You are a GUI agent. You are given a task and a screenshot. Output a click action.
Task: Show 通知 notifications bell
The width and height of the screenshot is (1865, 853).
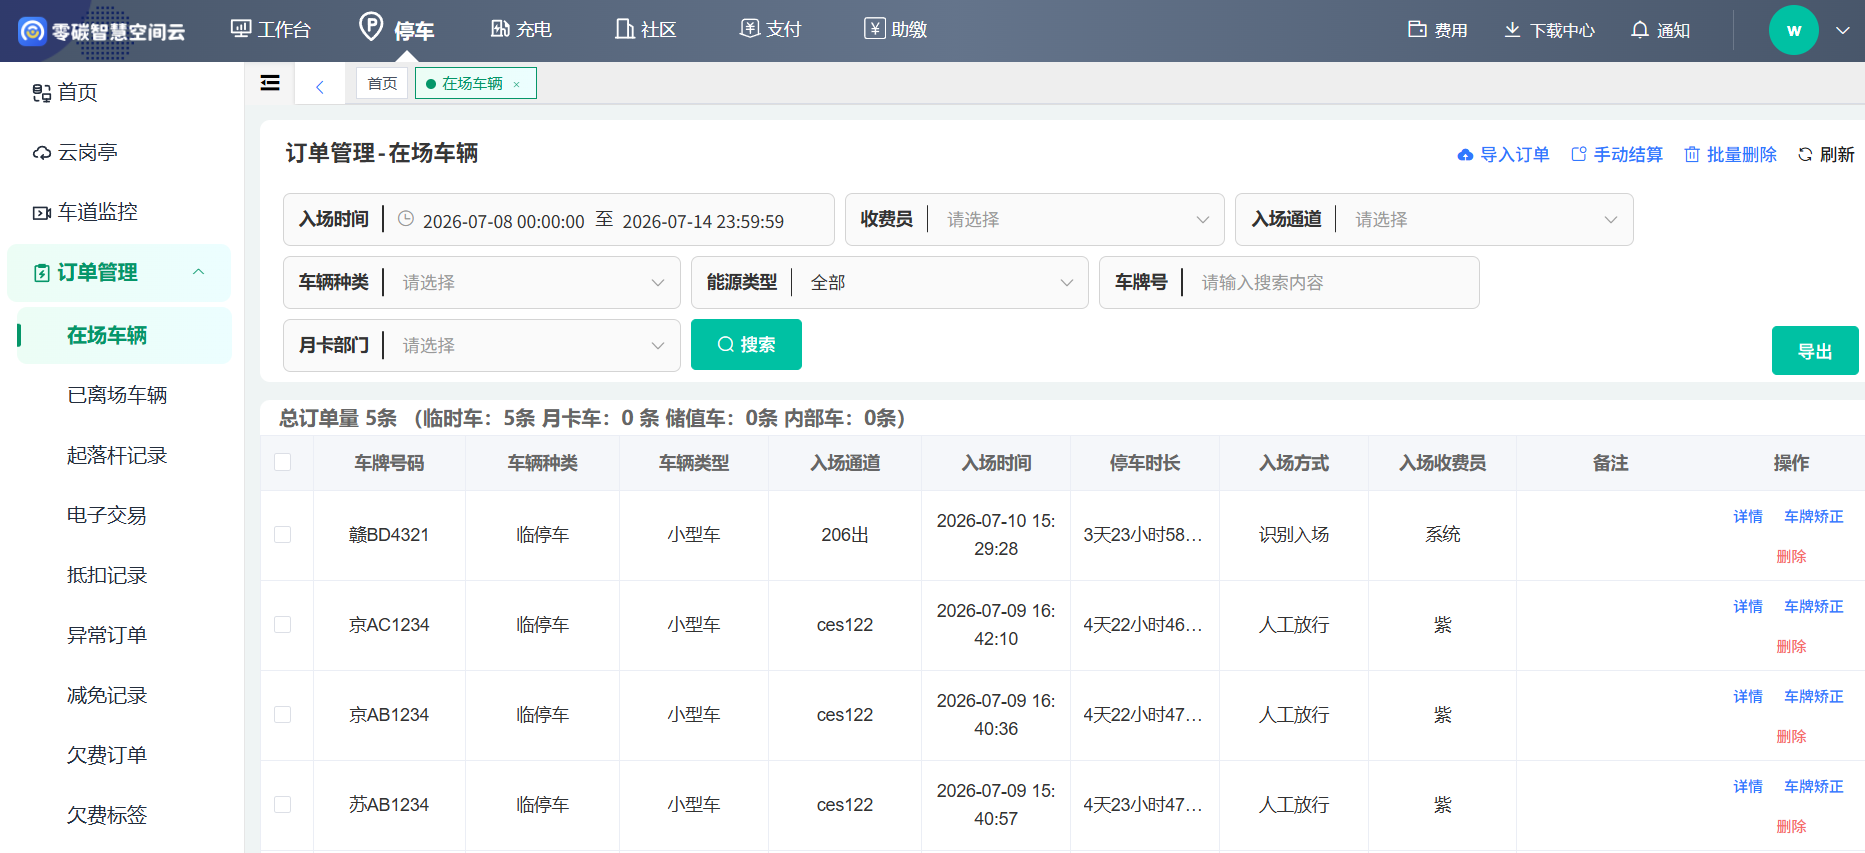tap(1661, 30)
